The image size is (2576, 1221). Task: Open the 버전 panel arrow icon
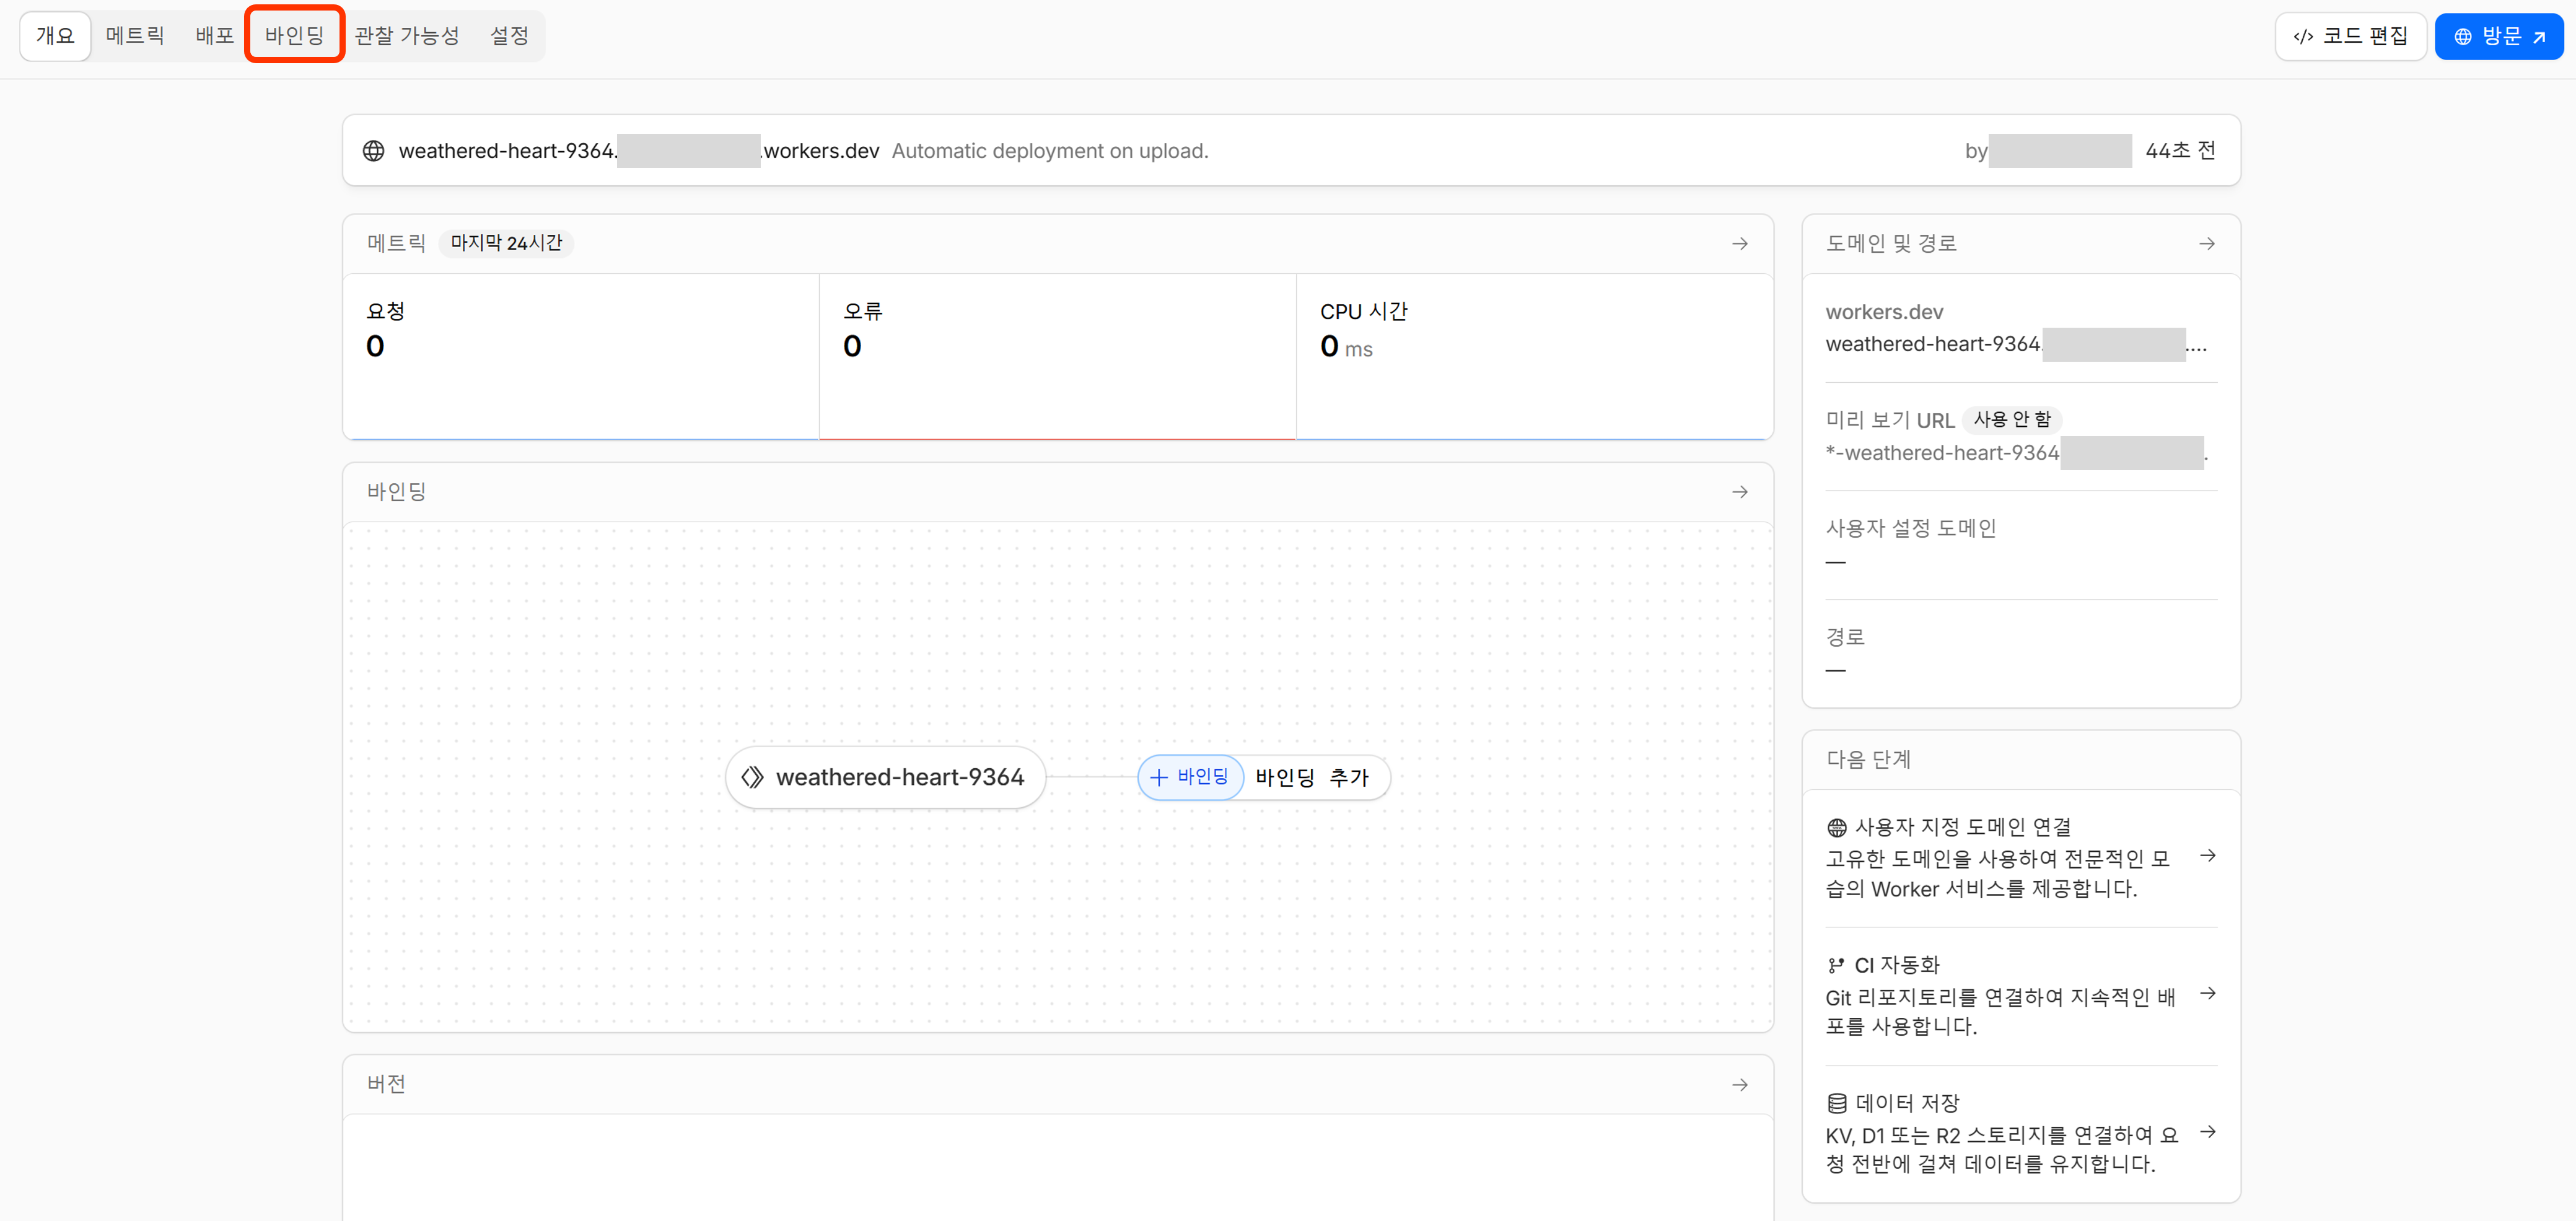[x=1739, y=1085]
